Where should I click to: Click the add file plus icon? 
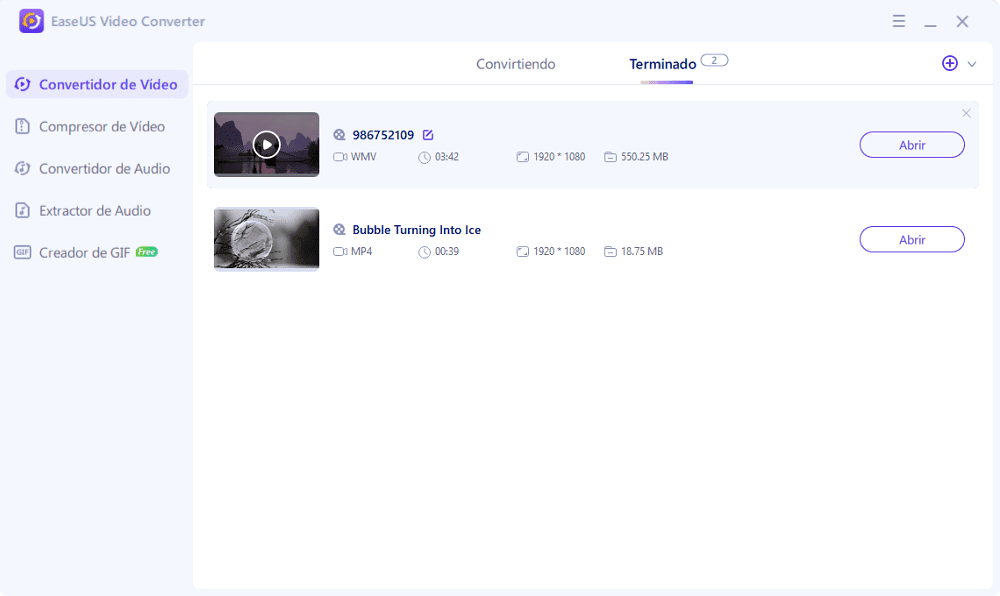[x=950, y=63]
